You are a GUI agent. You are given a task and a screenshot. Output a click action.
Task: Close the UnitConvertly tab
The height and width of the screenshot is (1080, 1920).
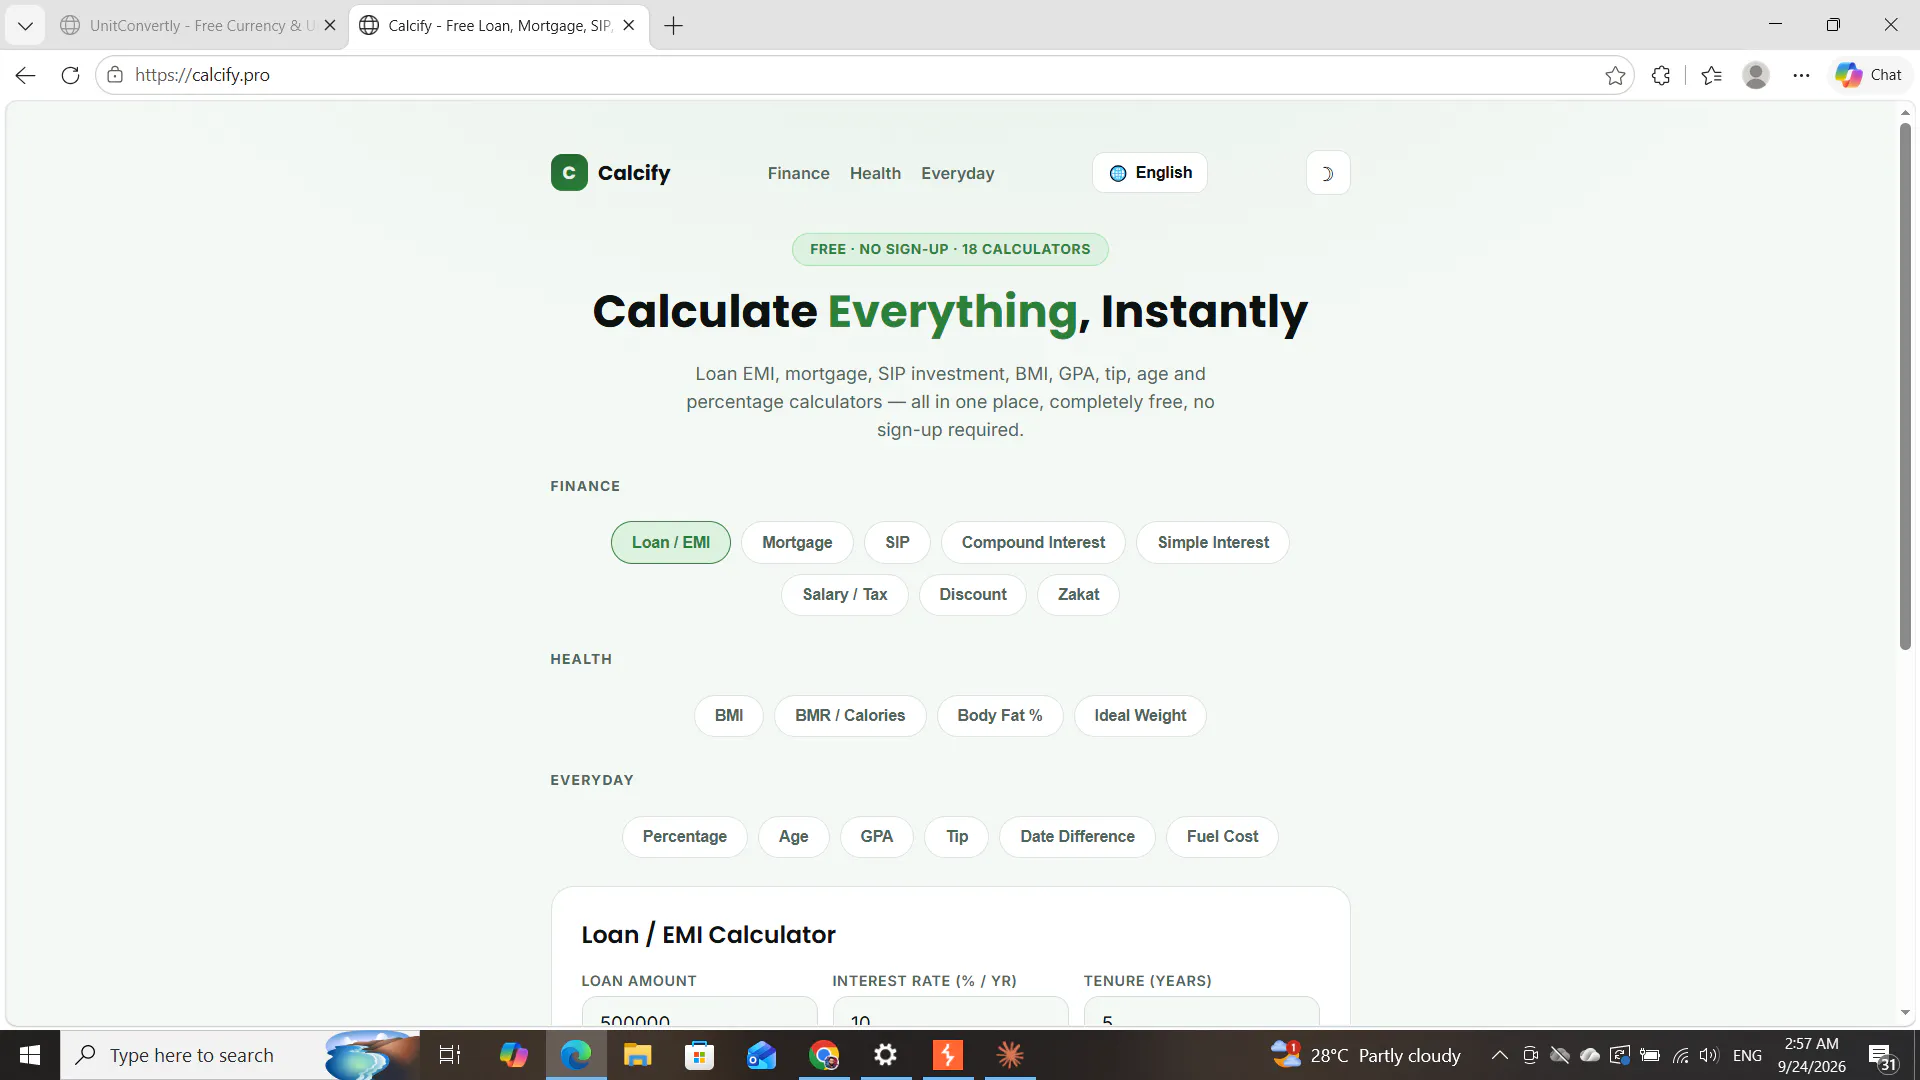(x=330, y=26)
